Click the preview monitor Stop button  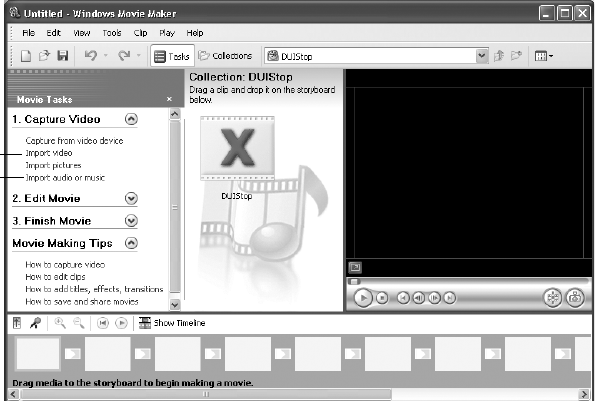point(382,298)
